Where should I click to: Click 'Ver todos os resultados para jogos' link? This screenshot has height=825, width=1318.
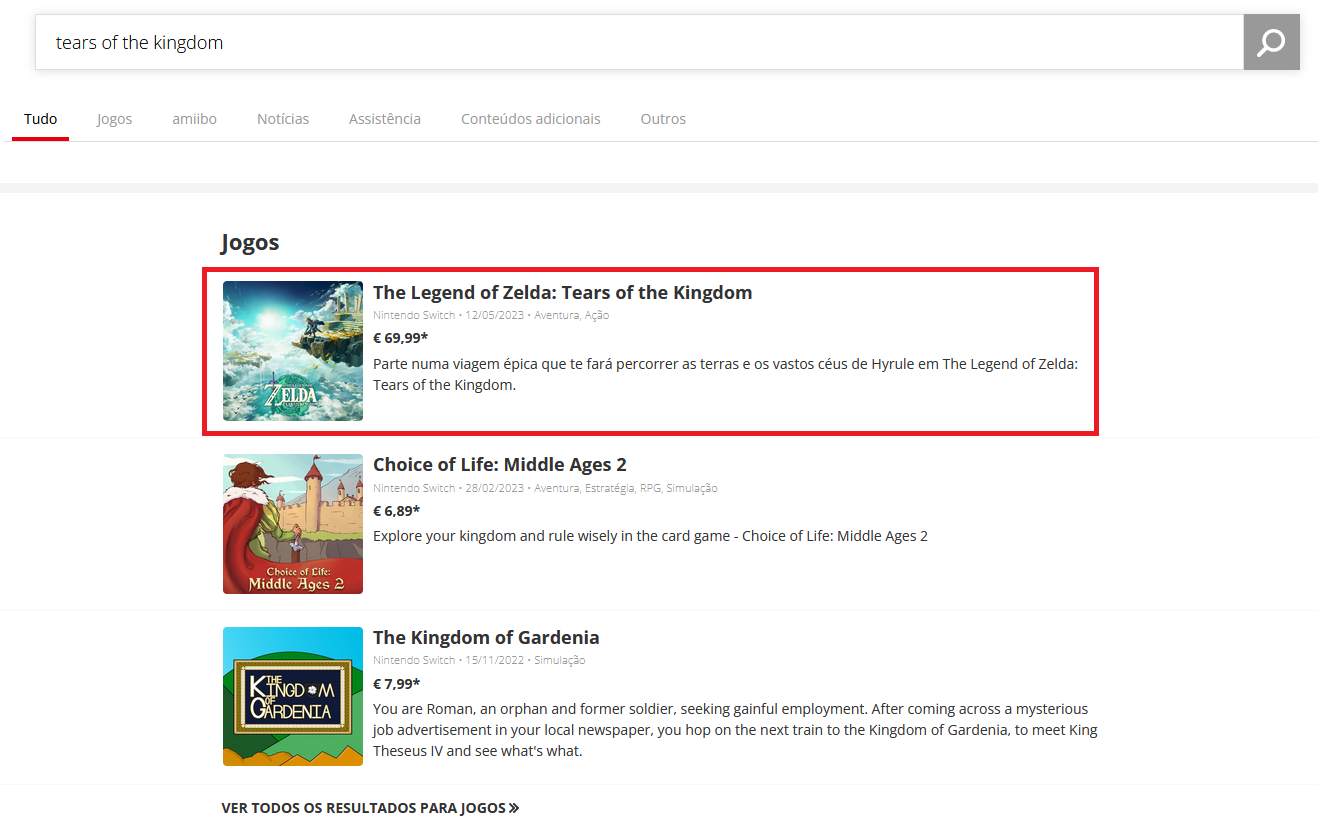pyautogui.click(x=370, y=808)
